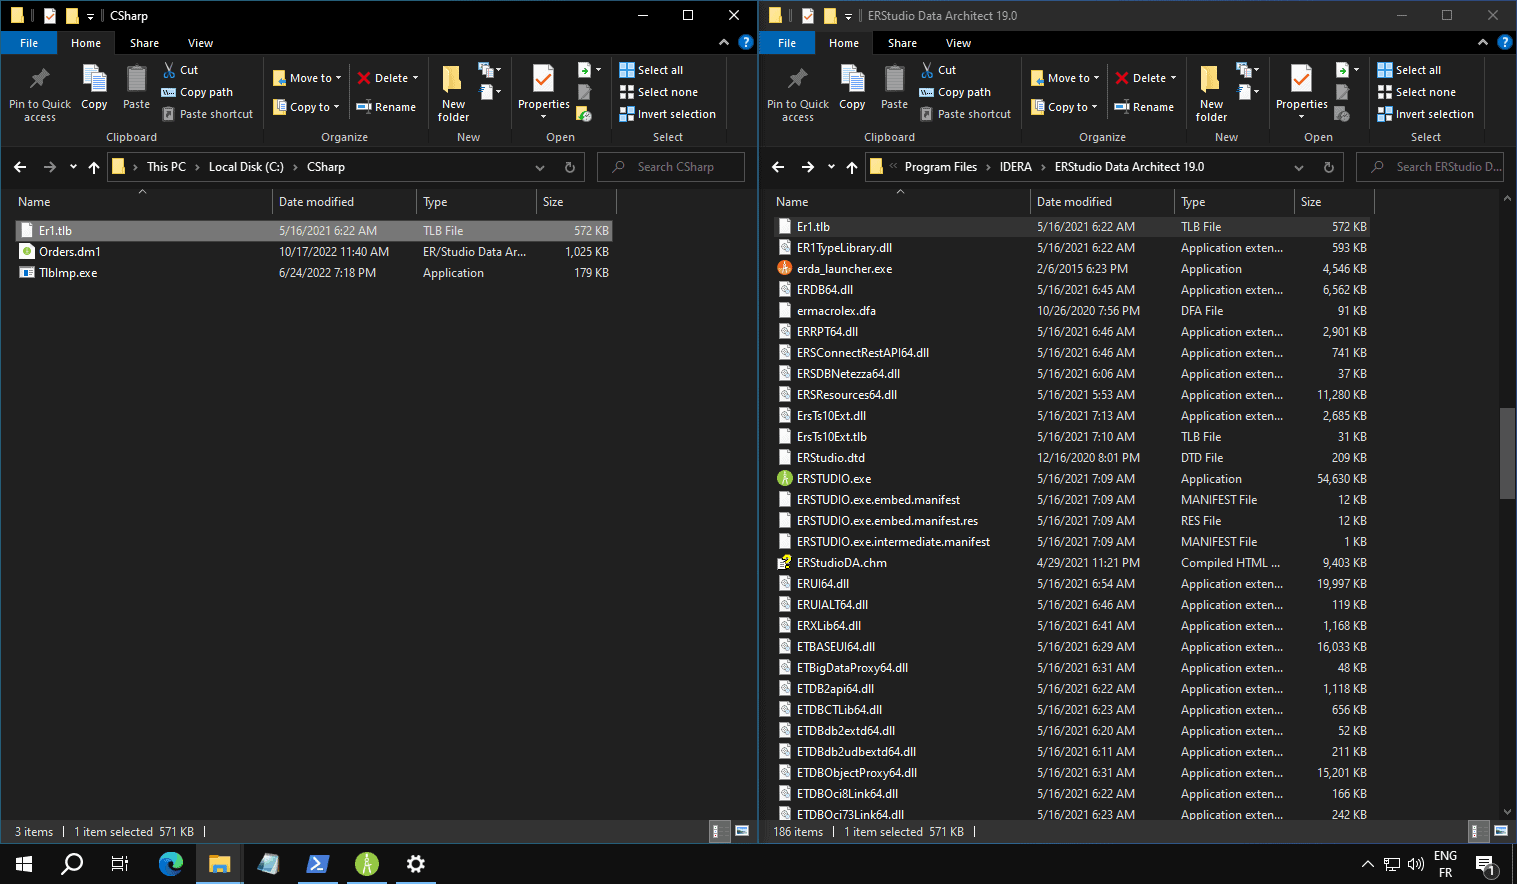Open Microsoft Edge from taskbar
The width and height of the screenshot is (1517, 884).
pos(171,864)
